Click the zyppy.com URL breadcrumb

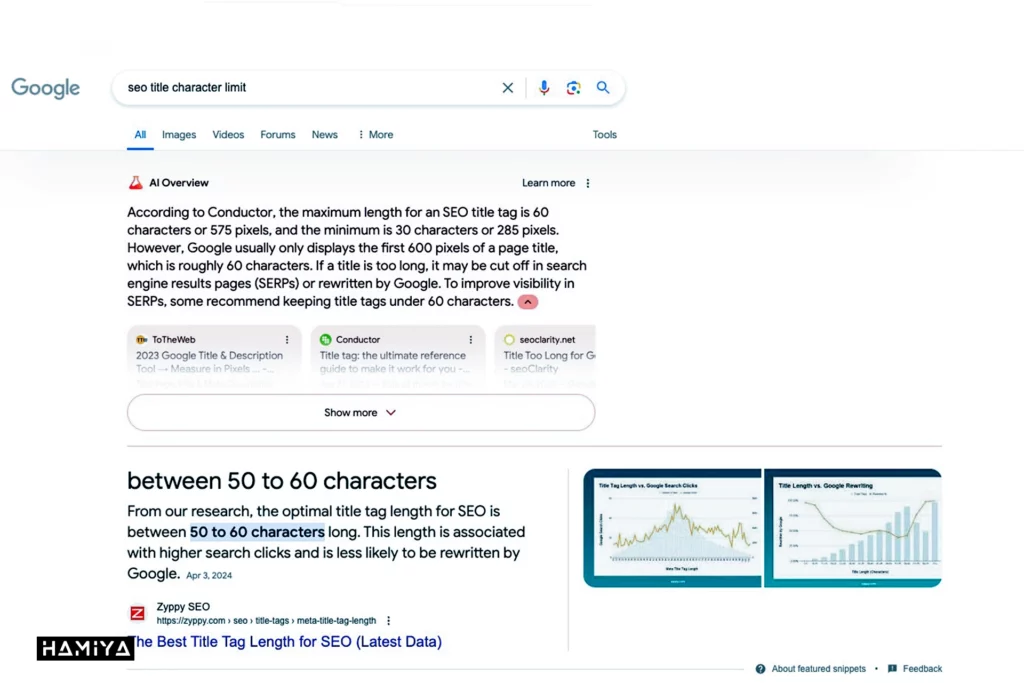tap(266, 620)
